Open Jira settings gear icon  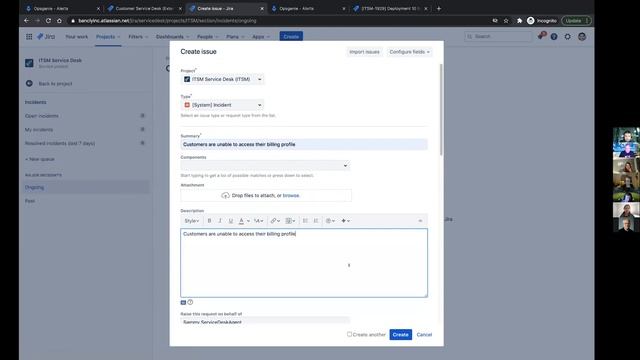pos(568,37)
